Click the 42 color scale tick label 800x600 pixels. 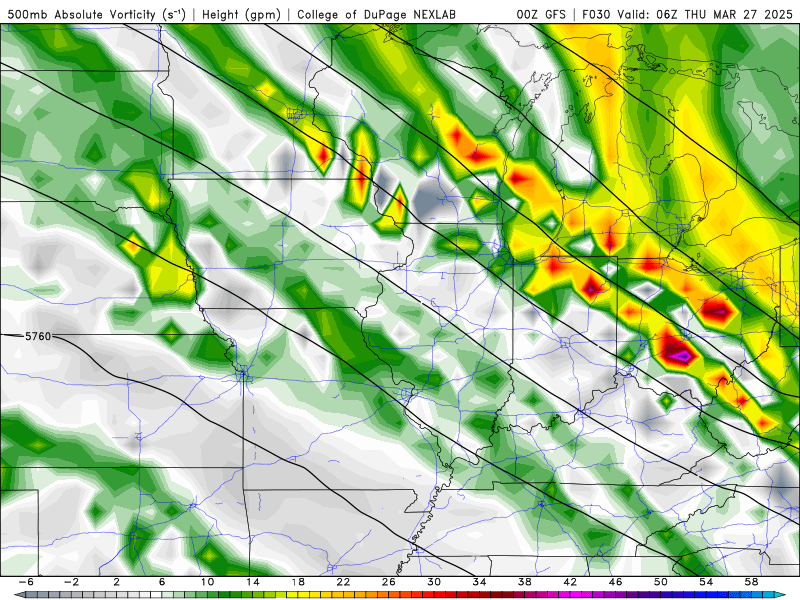tap(570, 582)
